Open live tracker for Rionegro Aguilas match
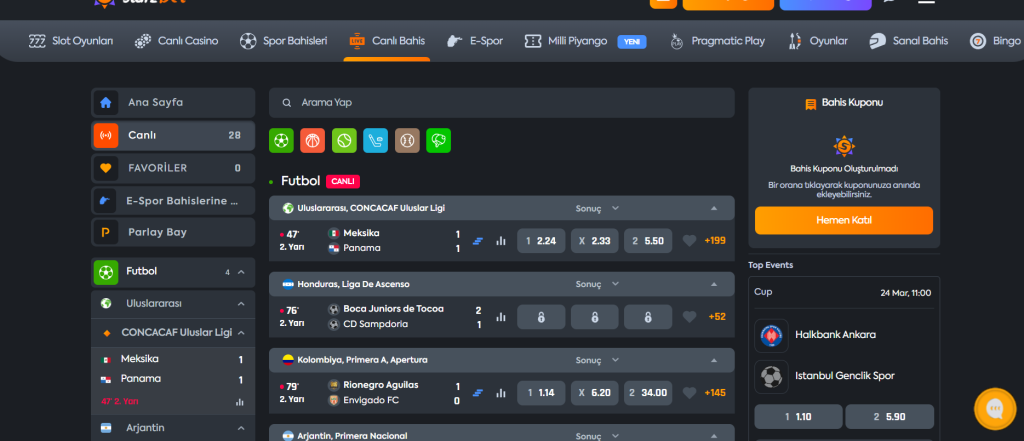 [x=477, y=393]
